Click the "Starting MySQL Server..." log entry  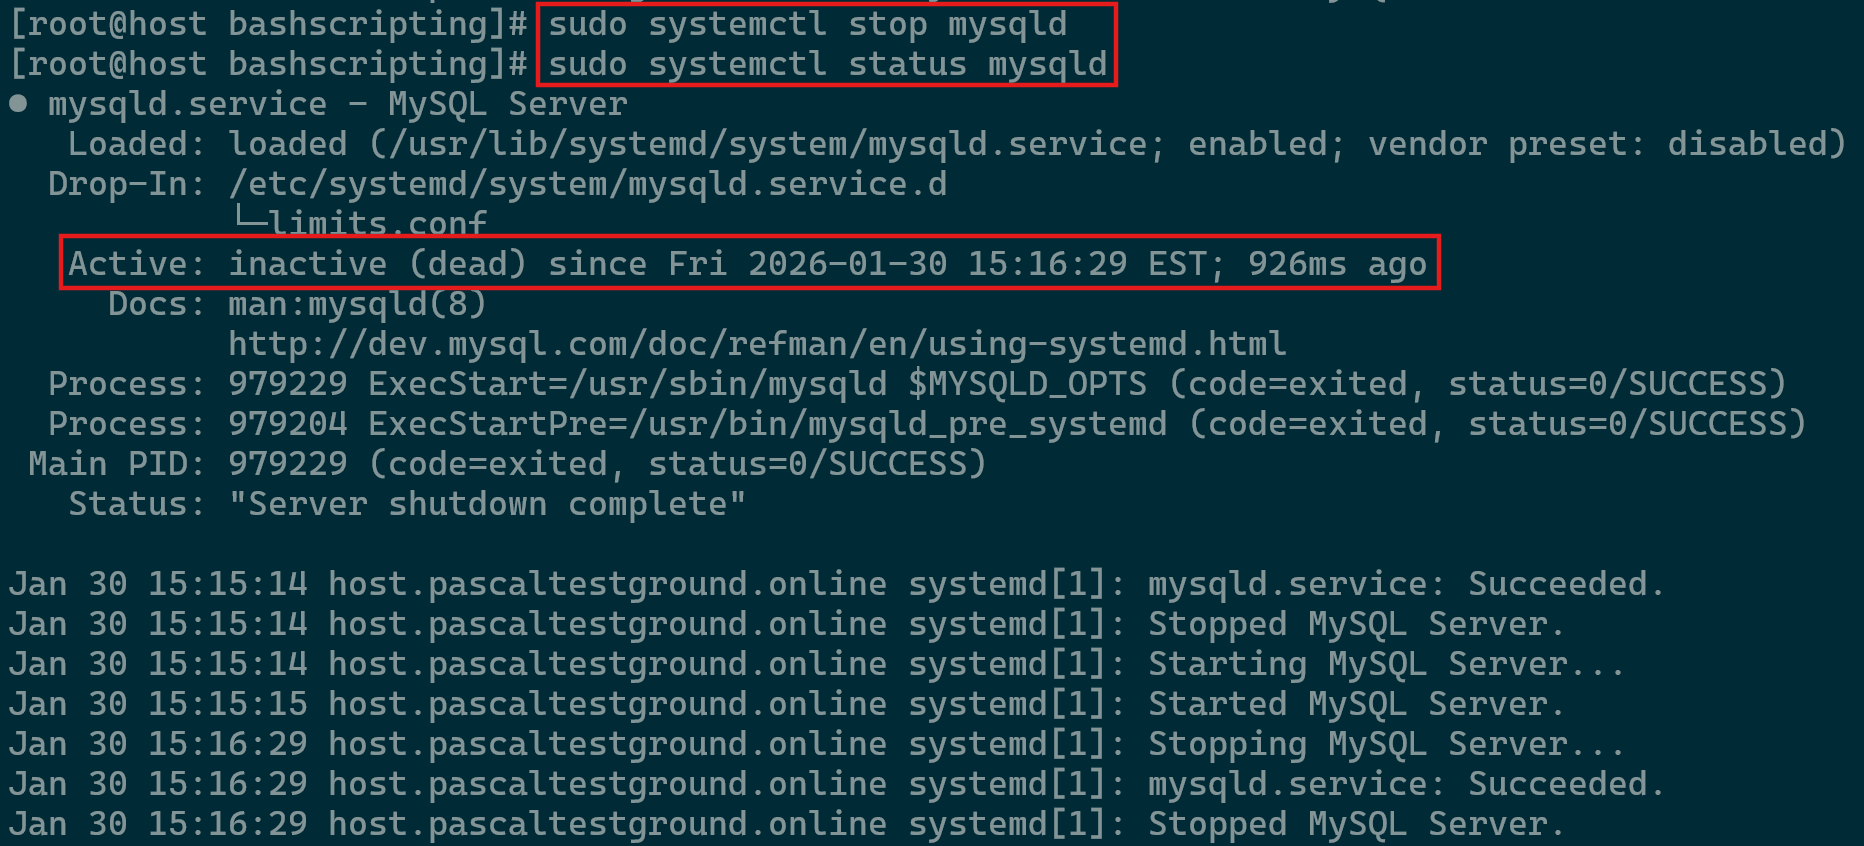(1386, 664)
